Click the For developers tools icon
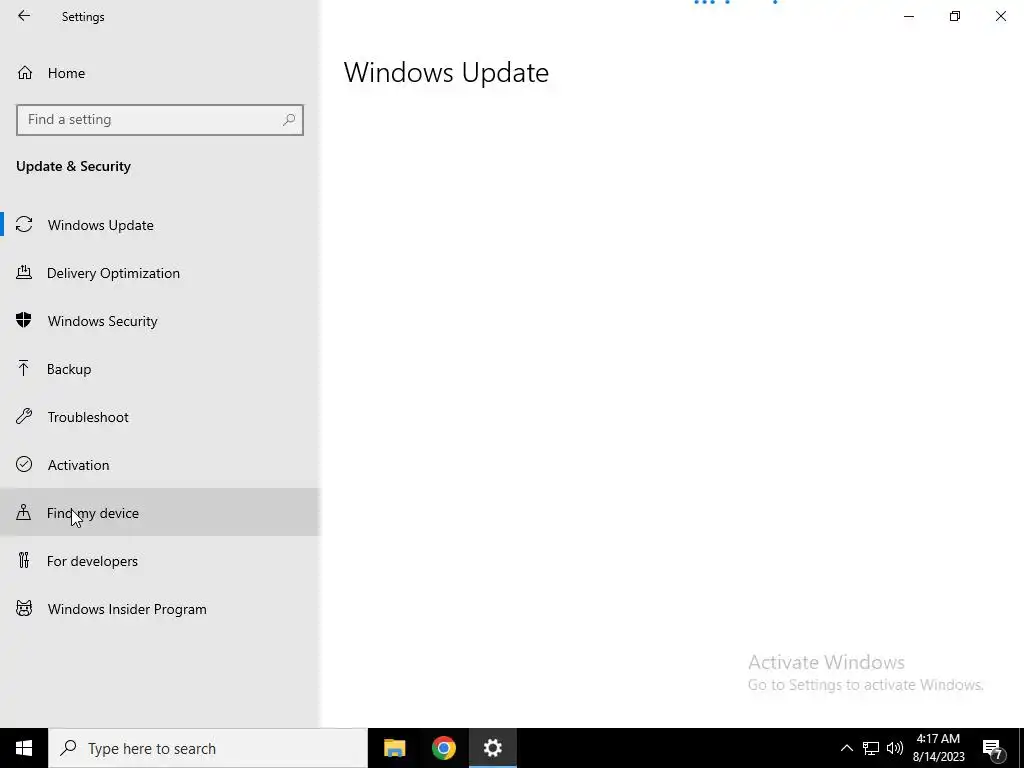 point(24,560)
